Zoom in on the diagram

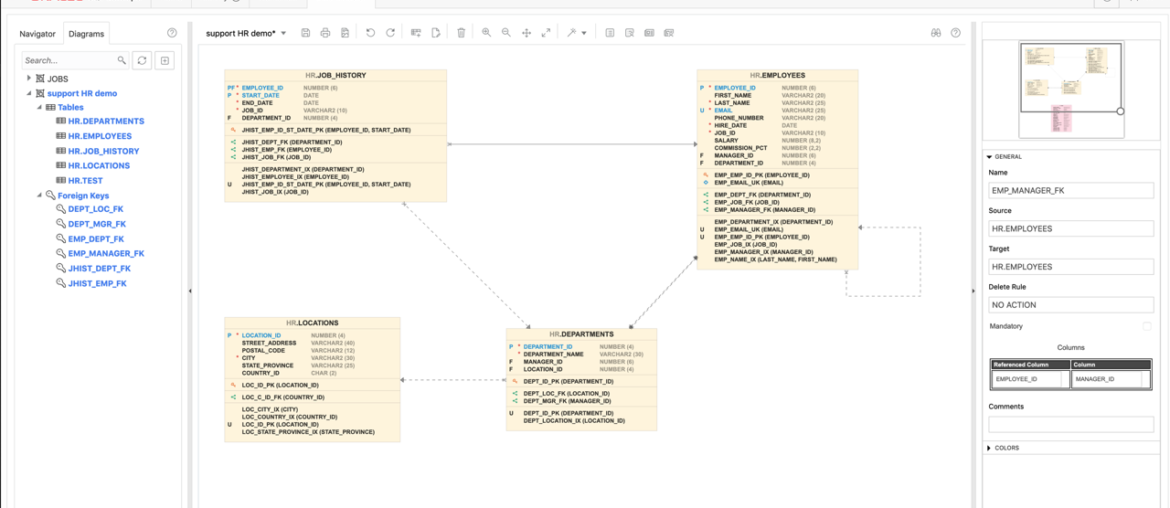click(487, 33)
